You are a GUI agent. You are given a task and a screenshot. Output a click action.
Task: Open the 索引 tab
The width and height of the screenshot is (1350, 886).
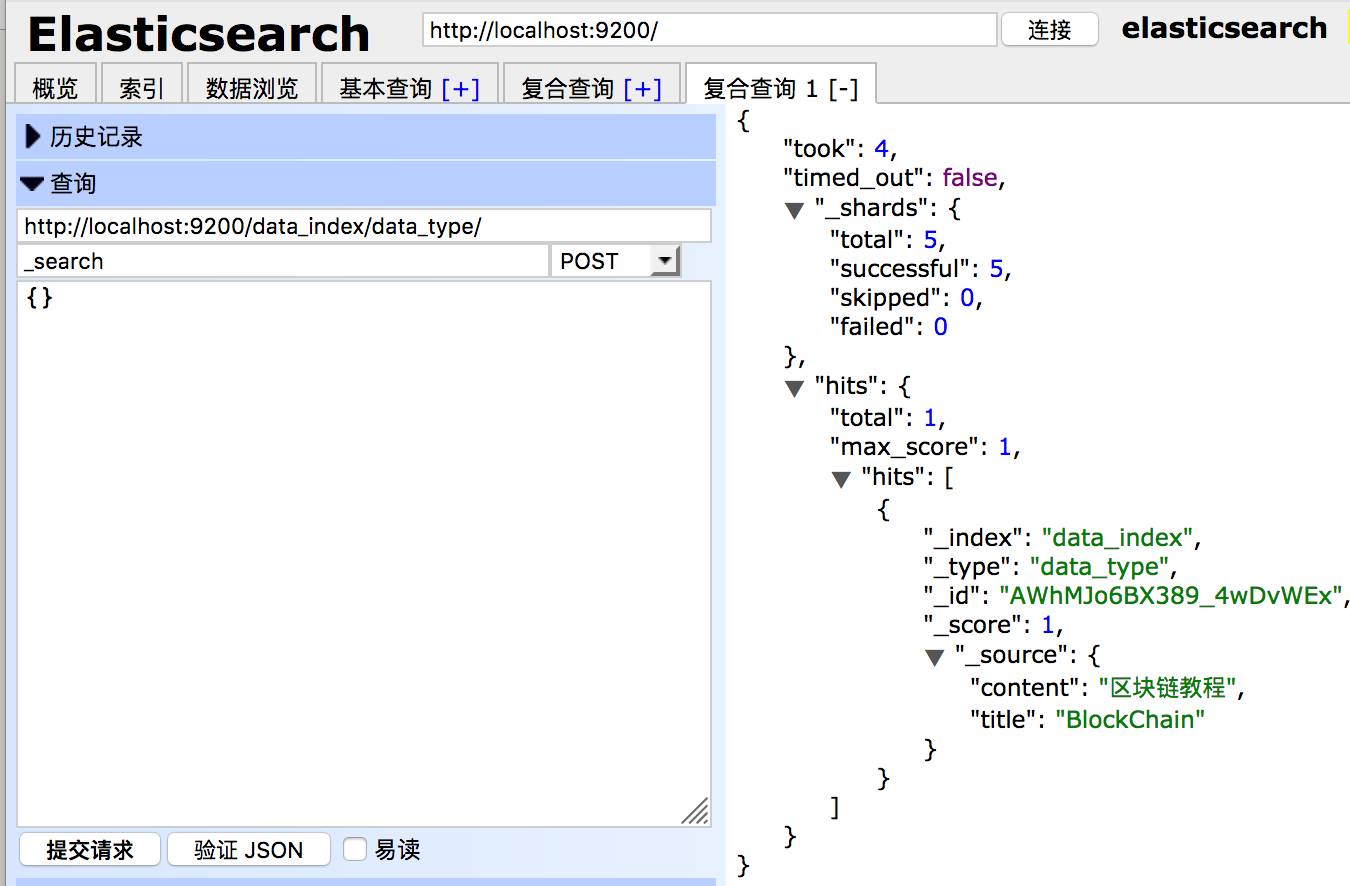[x=141, y=87]
